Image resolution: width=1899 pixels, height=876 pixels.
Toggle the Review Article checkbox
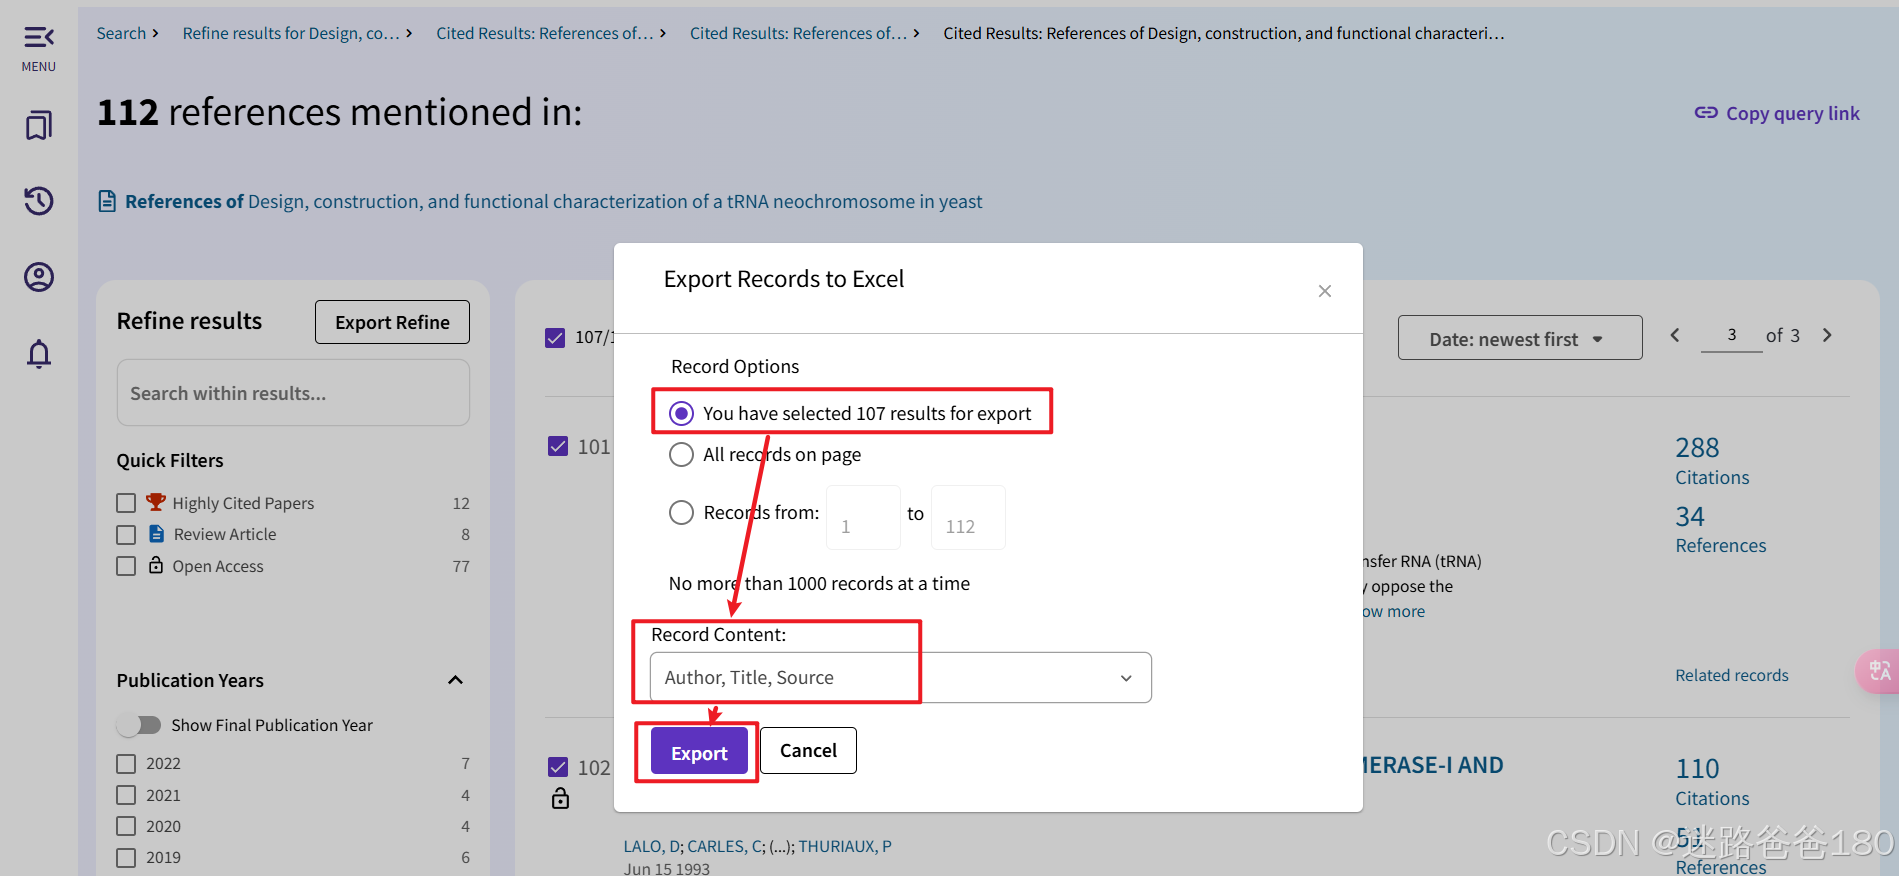126,535
